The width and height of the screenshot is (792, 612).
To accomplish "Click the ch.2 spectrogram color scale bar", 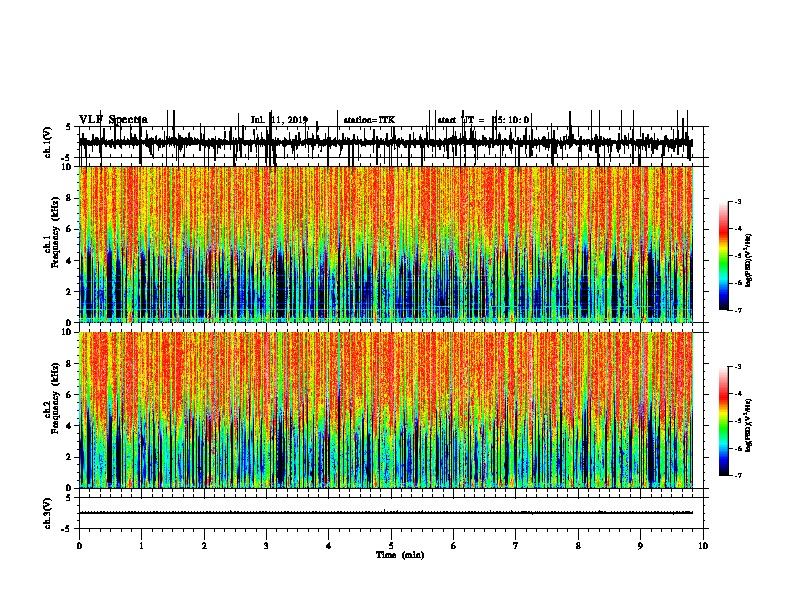I will 723,421.
